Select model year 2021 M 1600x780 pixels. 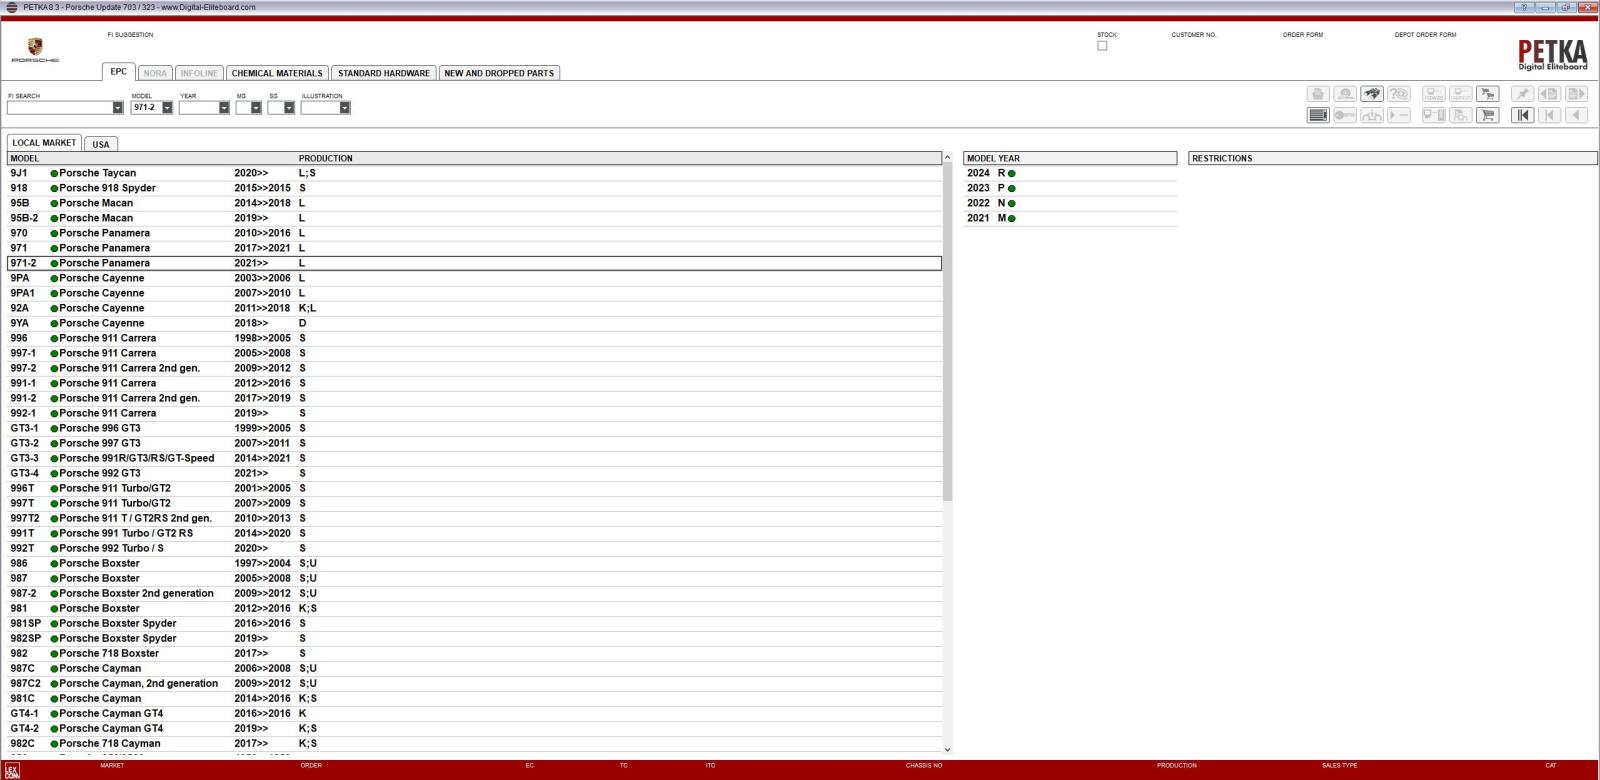tap(1070, 218)
